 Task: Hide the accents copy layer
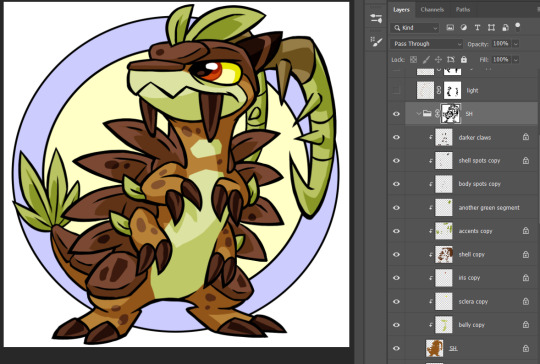[396, 231]
